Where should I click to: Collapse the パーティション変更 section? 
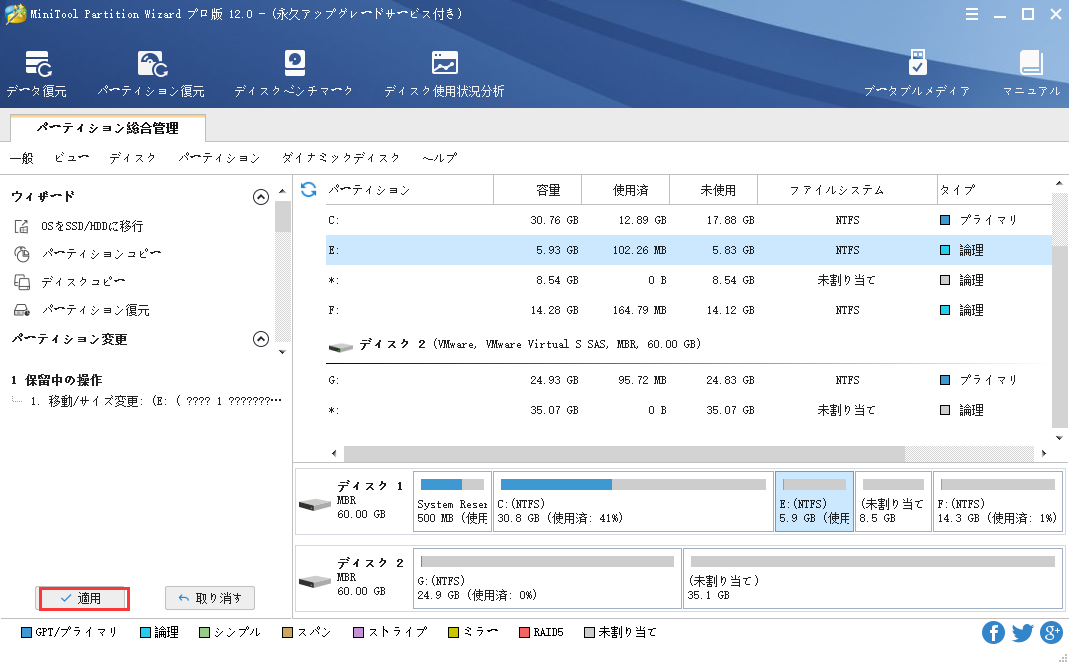261,339
